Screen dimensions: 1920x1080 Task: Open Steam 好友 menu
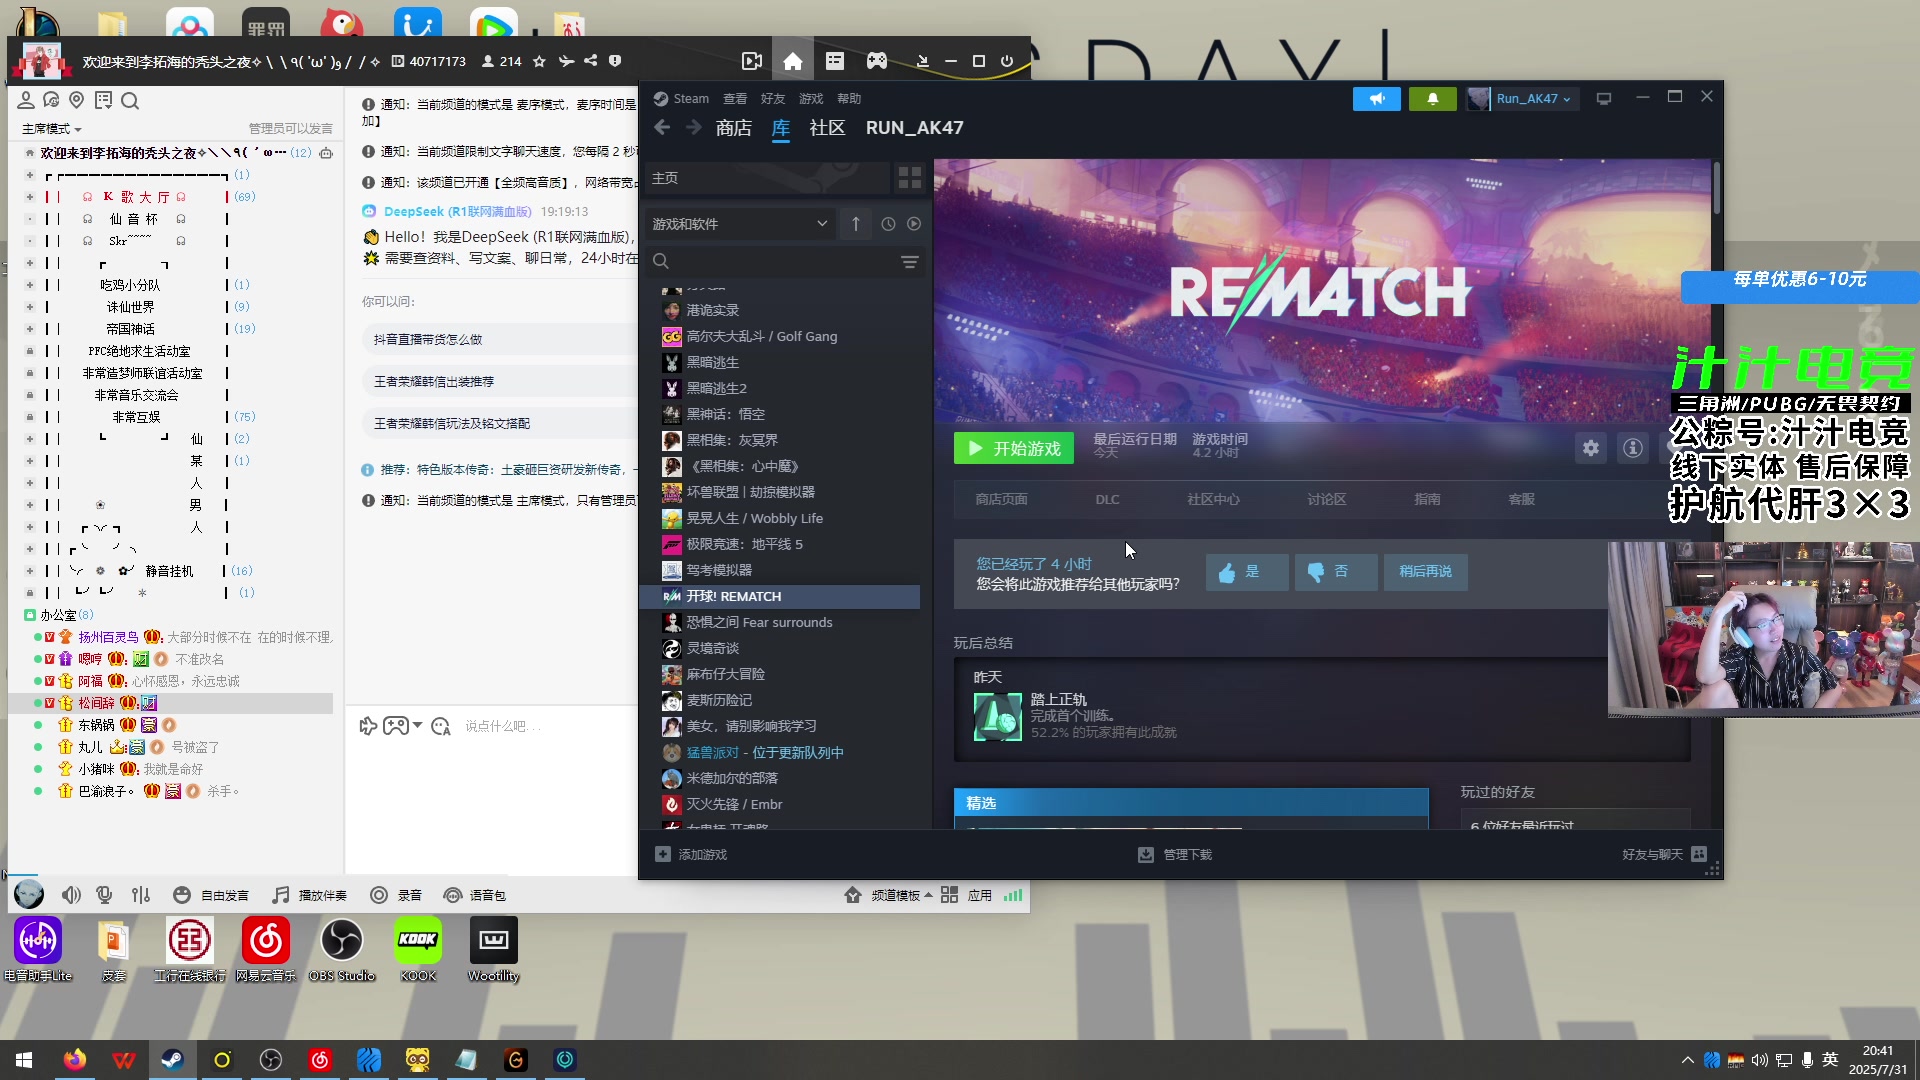(x=773, y=99)
